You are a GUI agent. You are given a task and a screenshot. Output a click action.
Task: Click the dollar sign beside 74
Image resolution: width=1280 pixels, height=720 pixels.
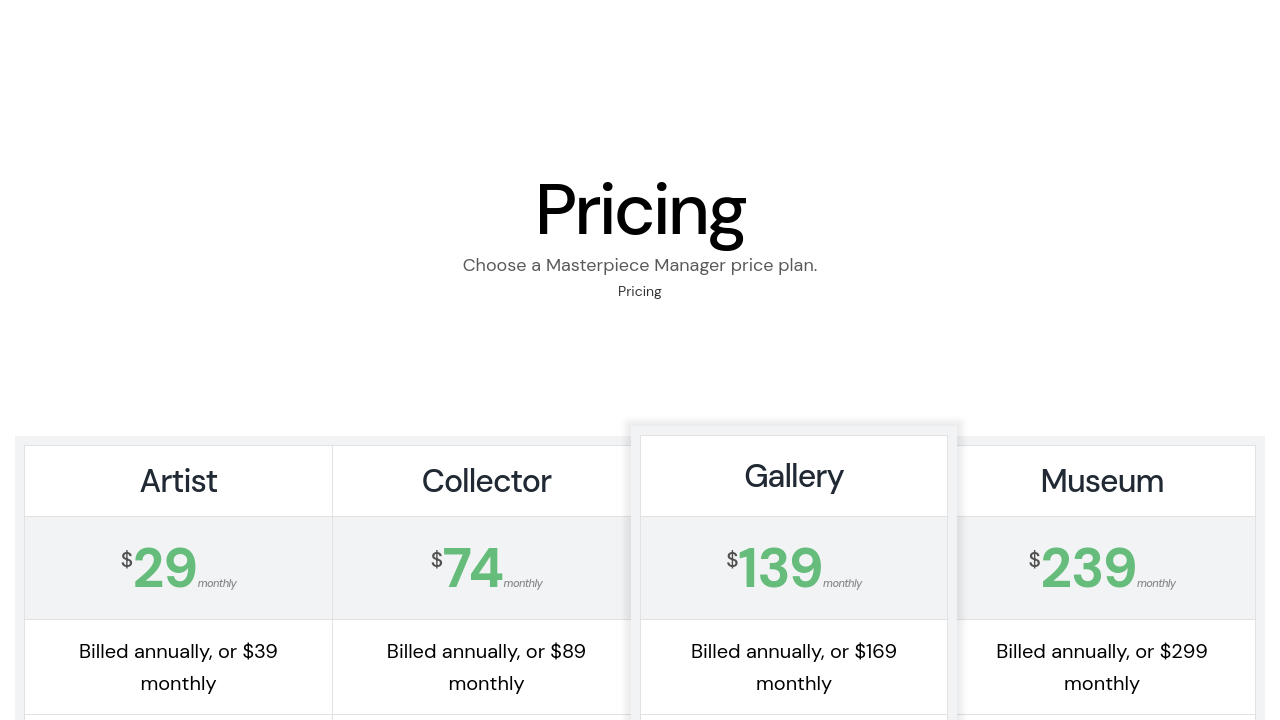437,560
